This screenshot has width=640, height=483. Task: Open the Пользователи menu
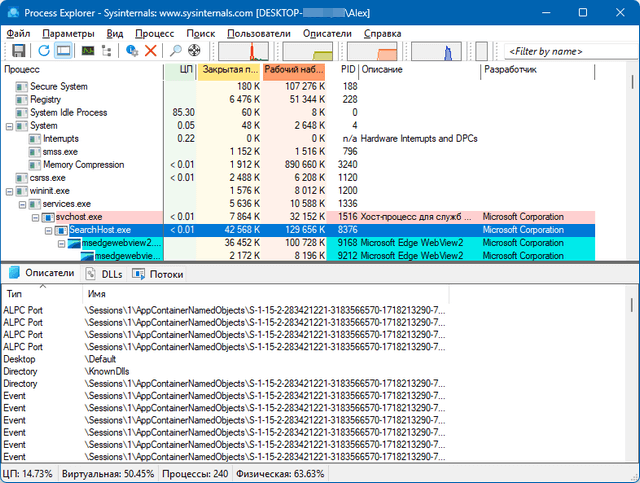pyautogui.click(x=259, y=33)
